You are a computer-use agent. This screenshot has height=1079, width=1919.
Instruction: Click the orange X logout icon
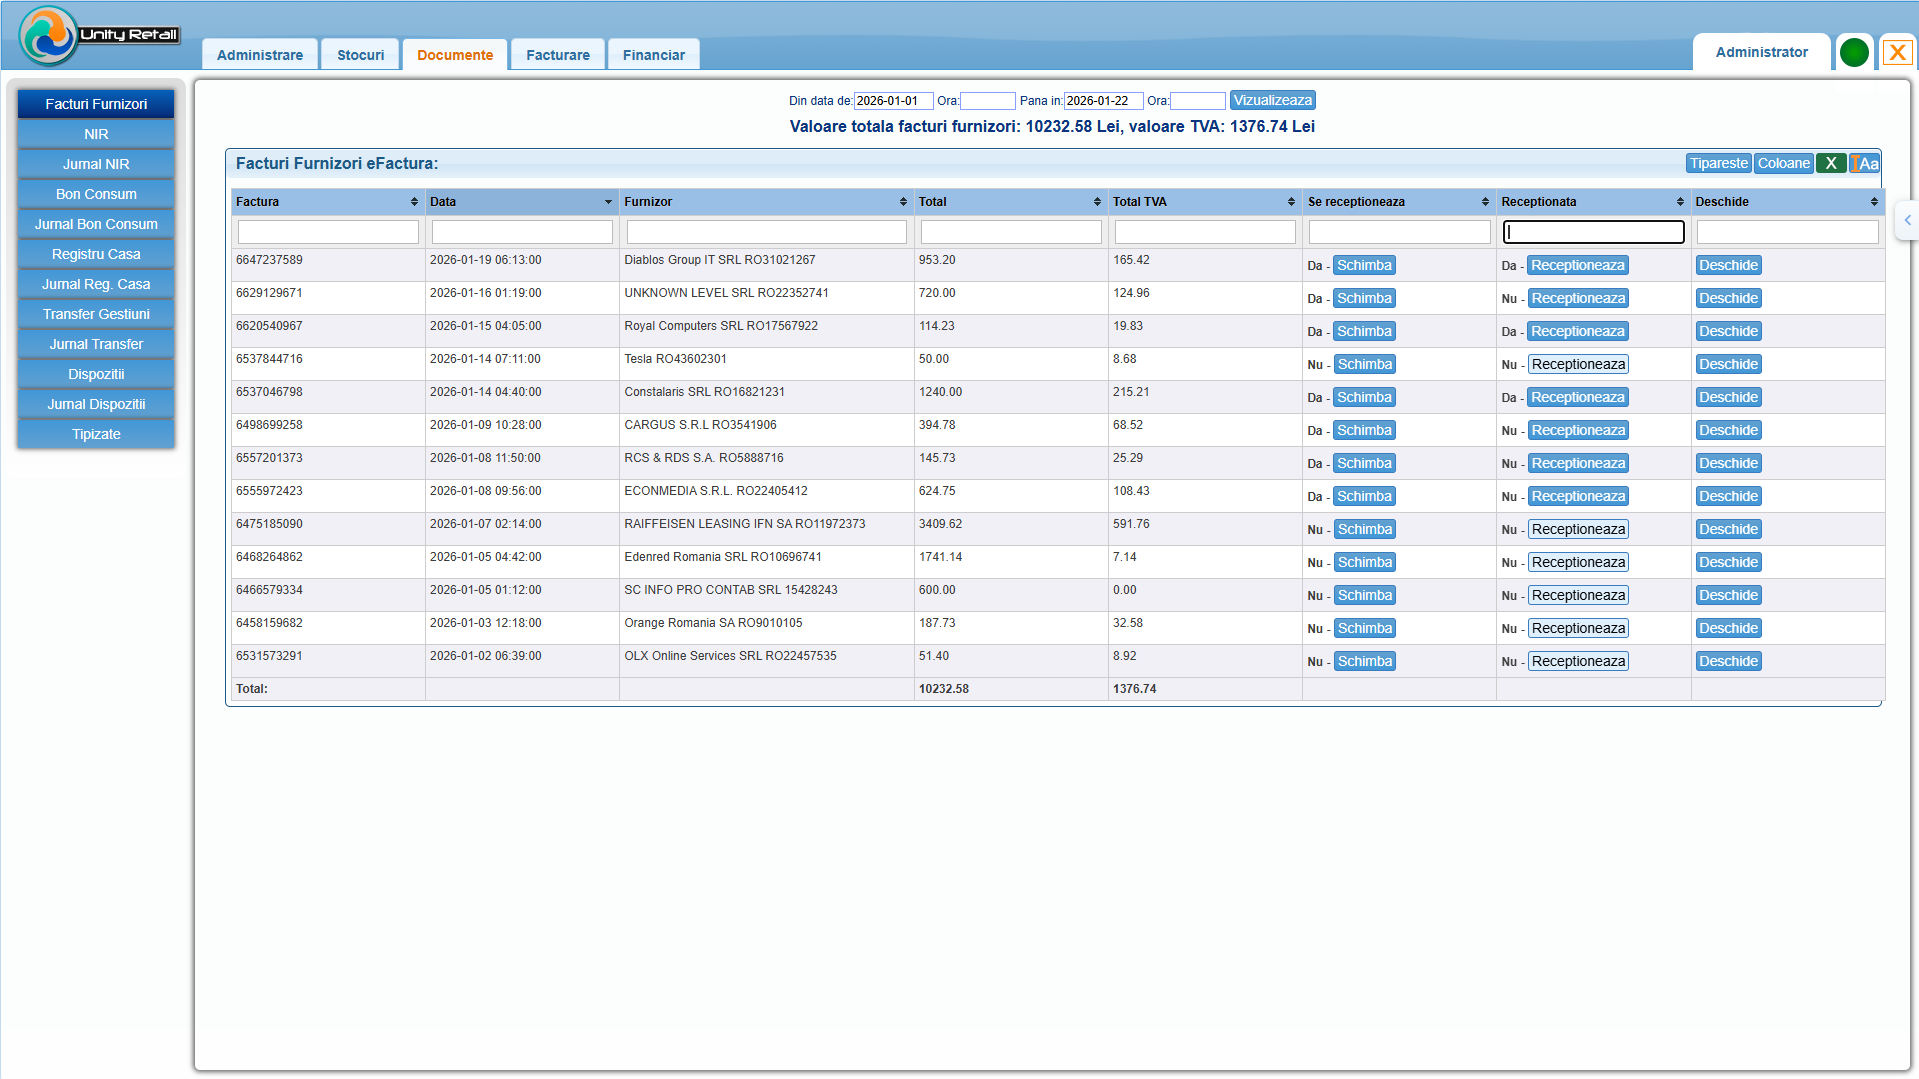[1897, 53]
